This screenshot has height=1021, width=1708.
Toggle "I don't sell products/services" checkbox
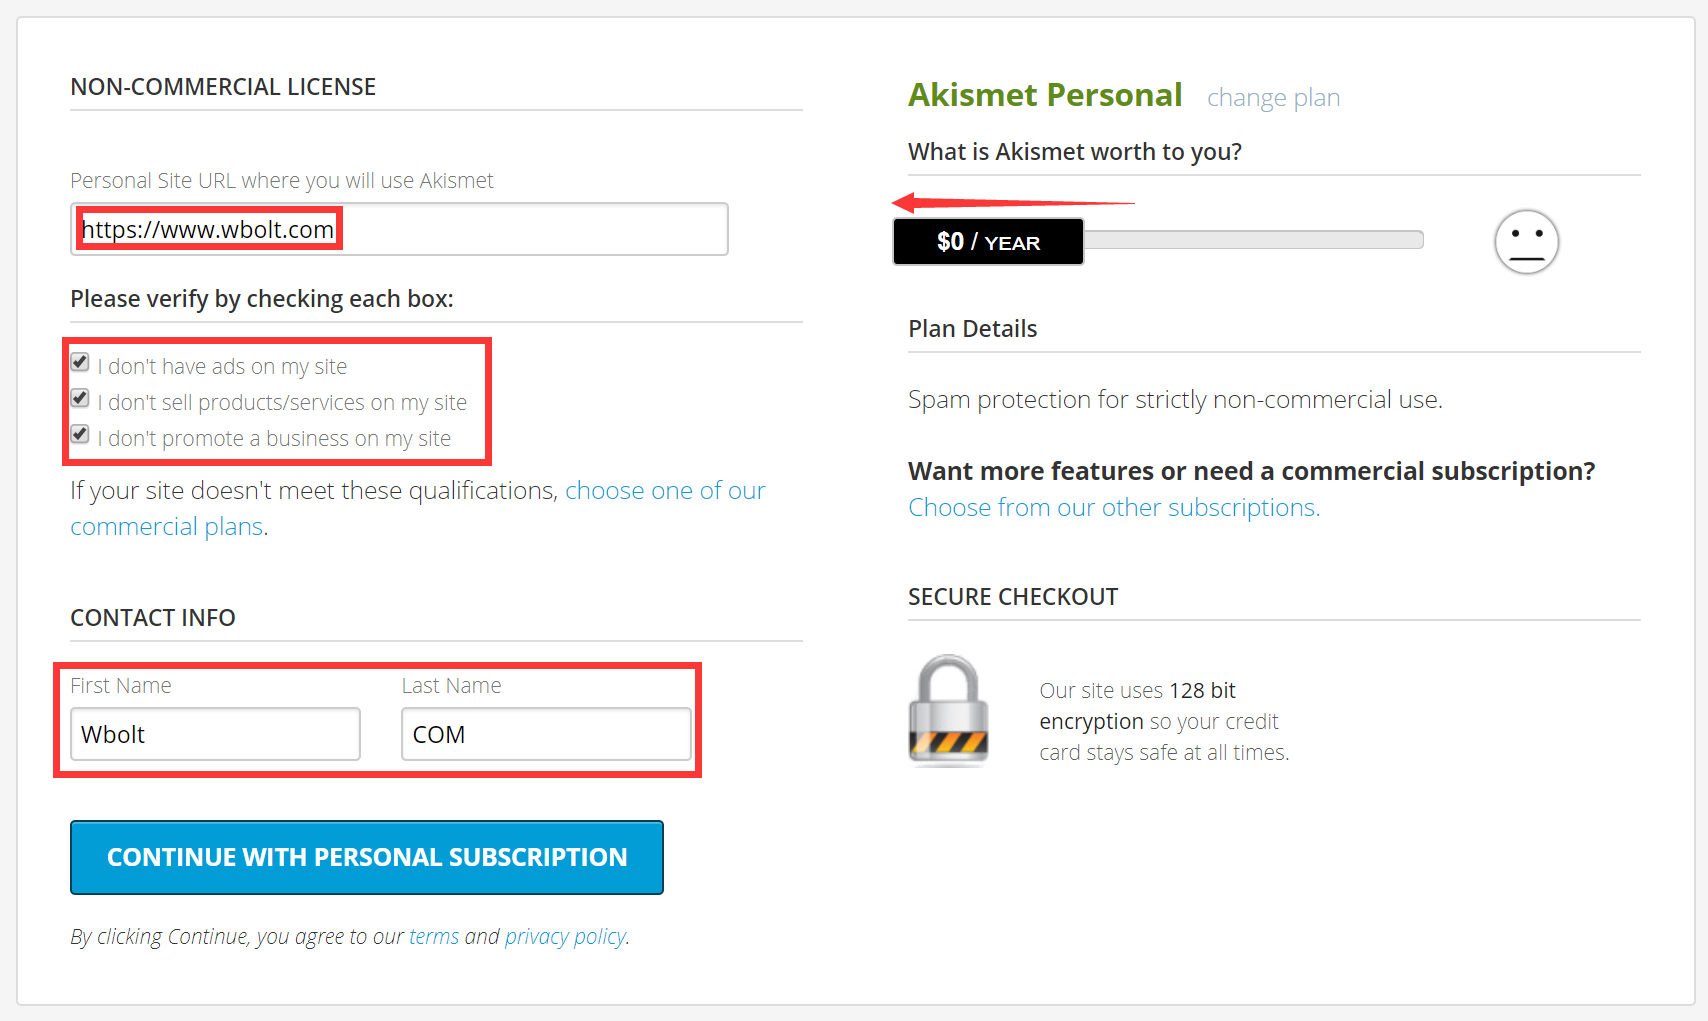point(80,398)
